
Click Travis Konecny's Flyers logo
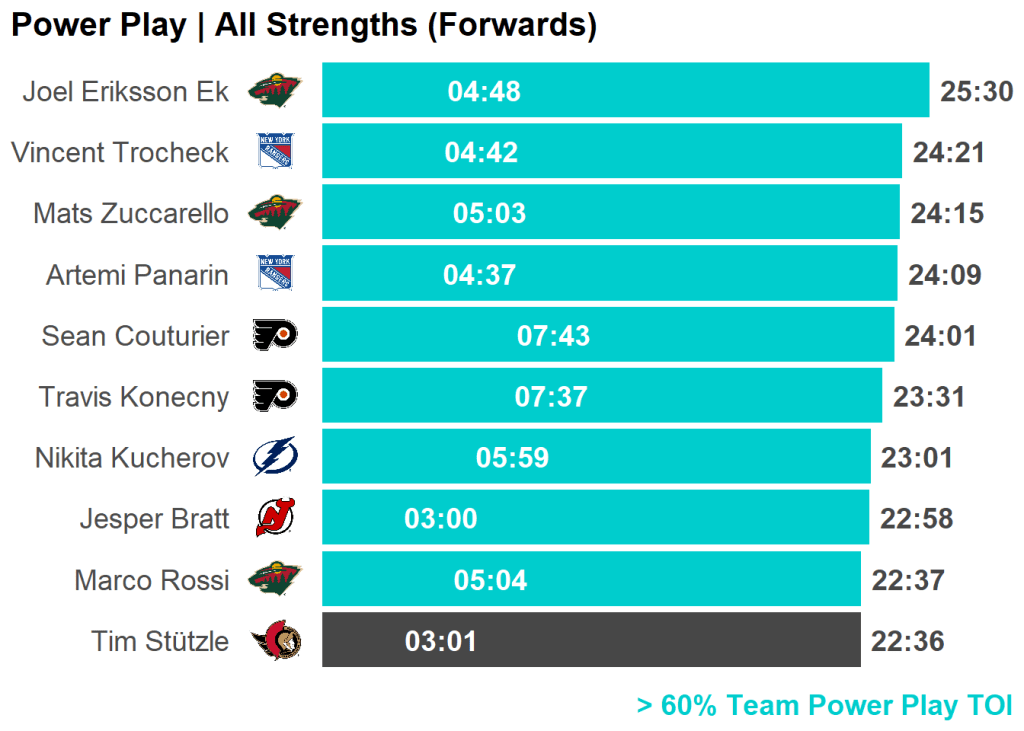[x=274, y=397]
